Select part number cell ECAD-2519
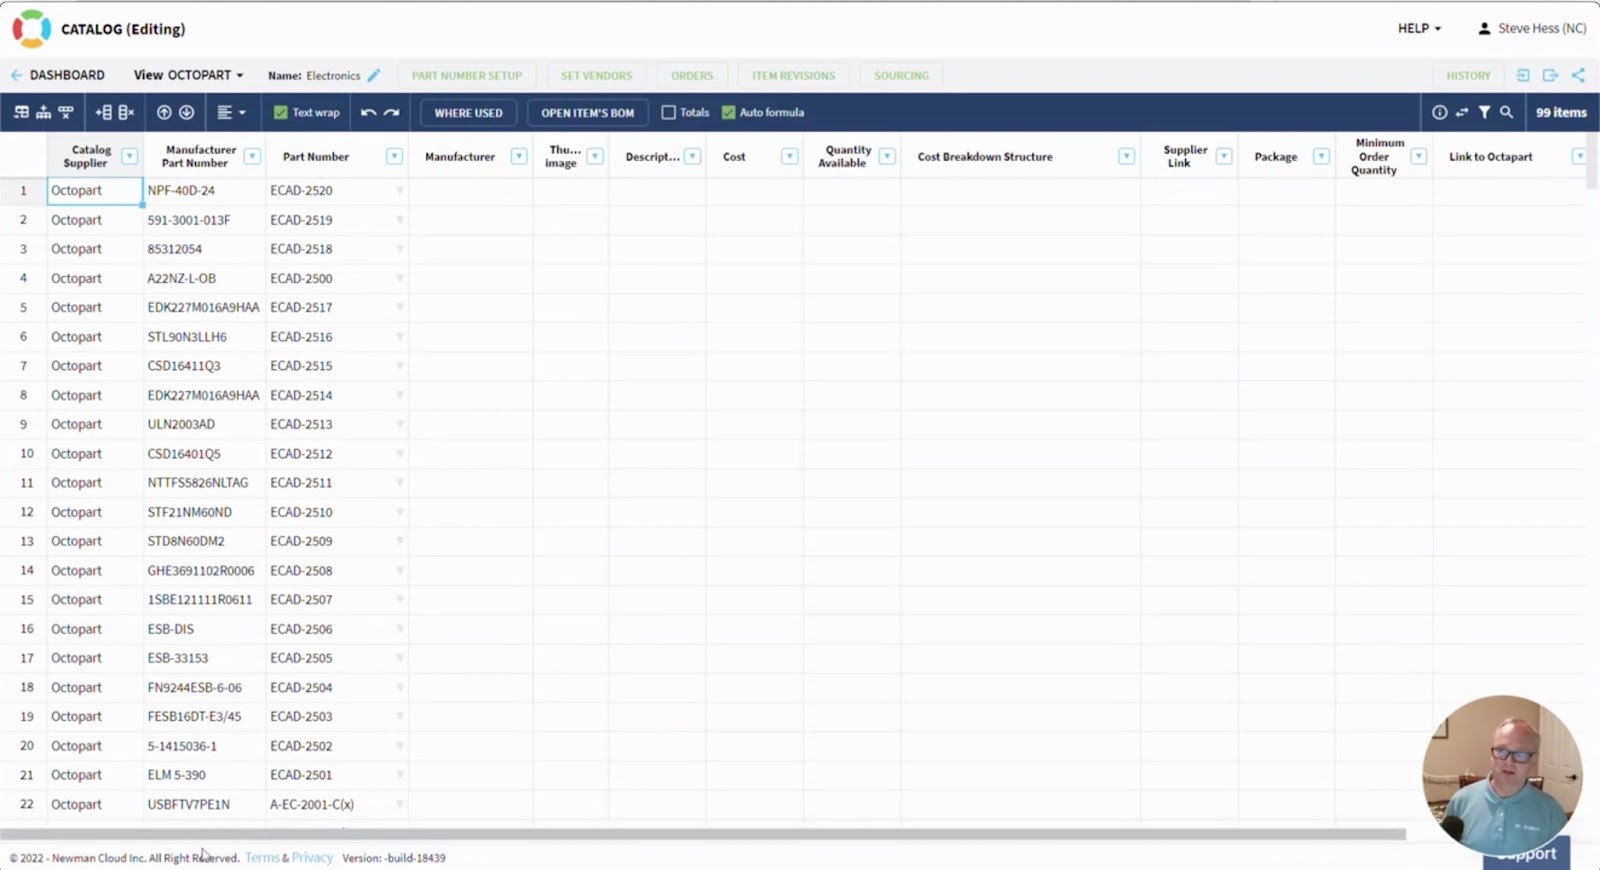The width and height of the screenshot is (1600, 870). [x=337, y=220]
